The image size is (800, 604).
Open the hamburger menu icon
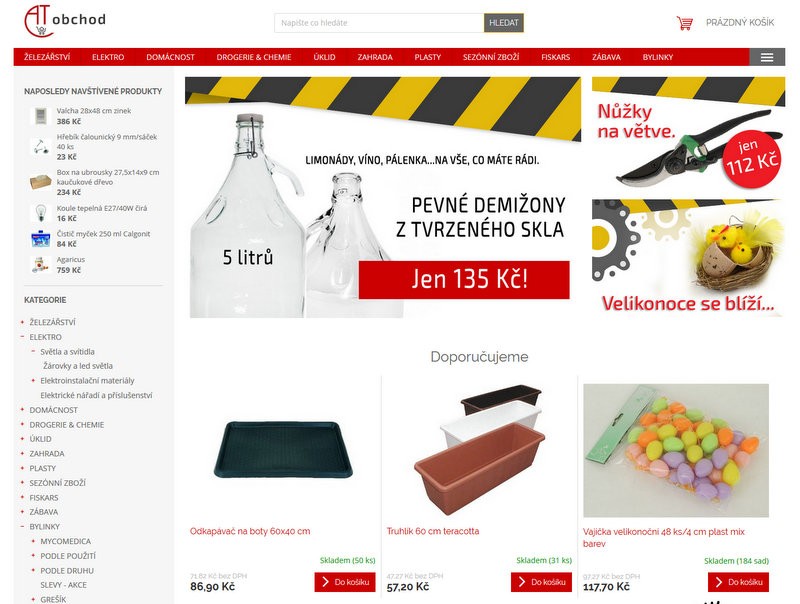tap(767, 57)
